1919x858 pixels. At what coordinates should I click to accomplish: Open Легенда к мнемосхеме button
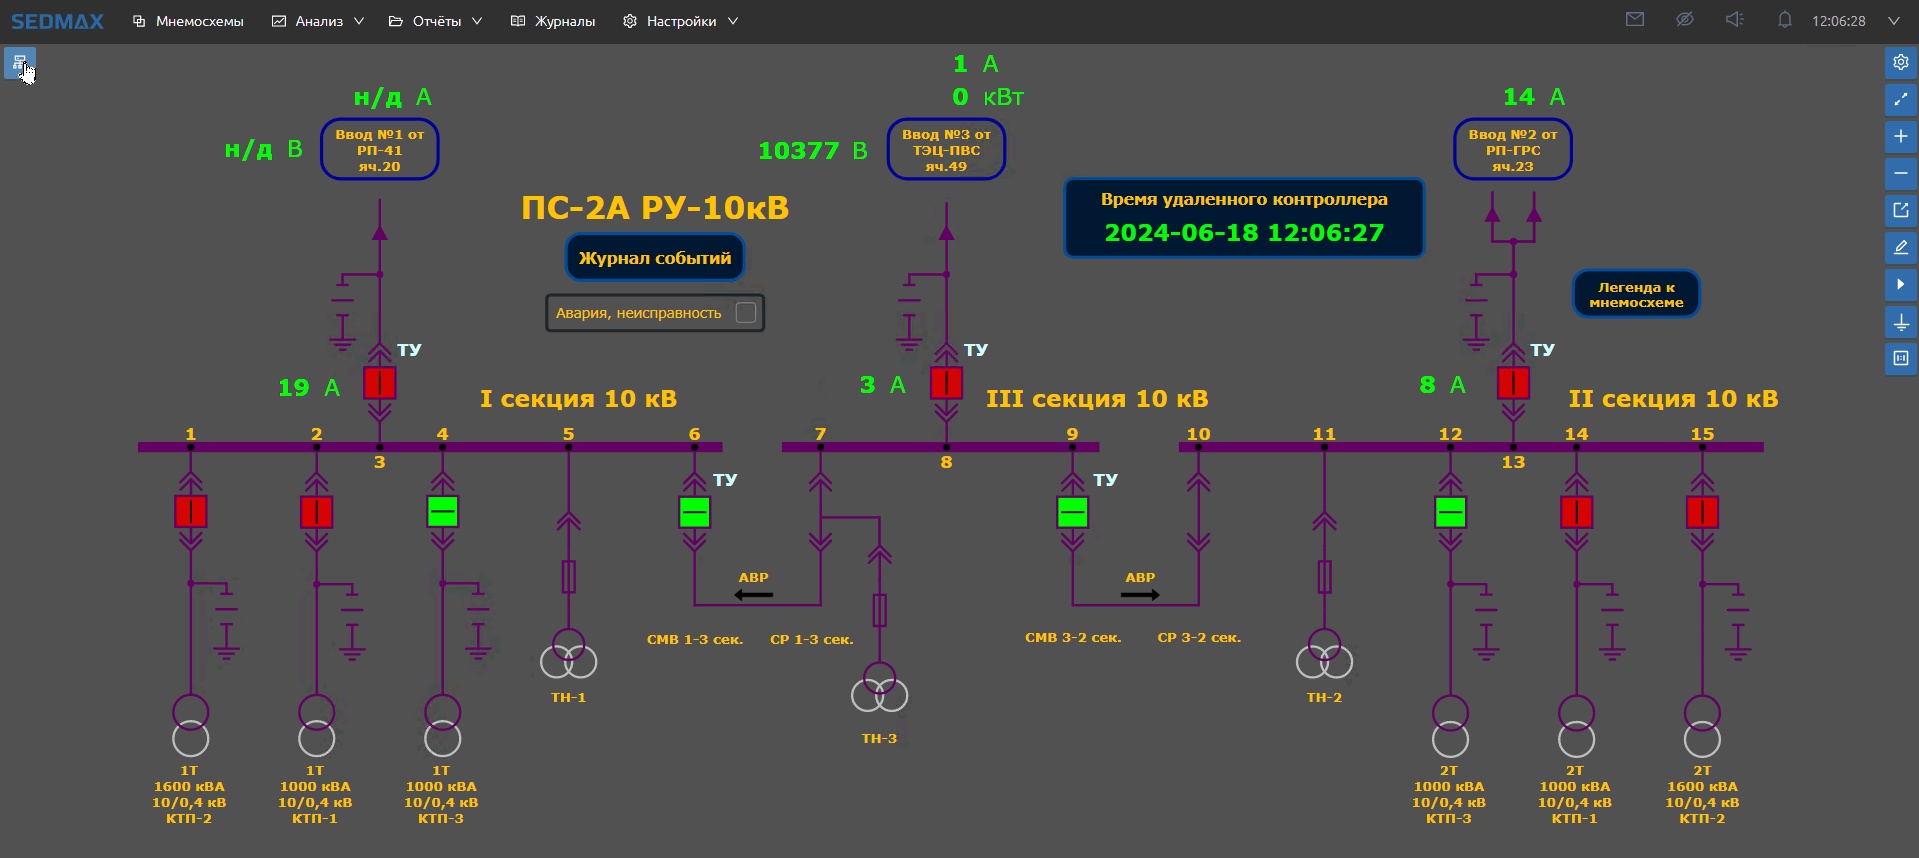coord(1635,294)
